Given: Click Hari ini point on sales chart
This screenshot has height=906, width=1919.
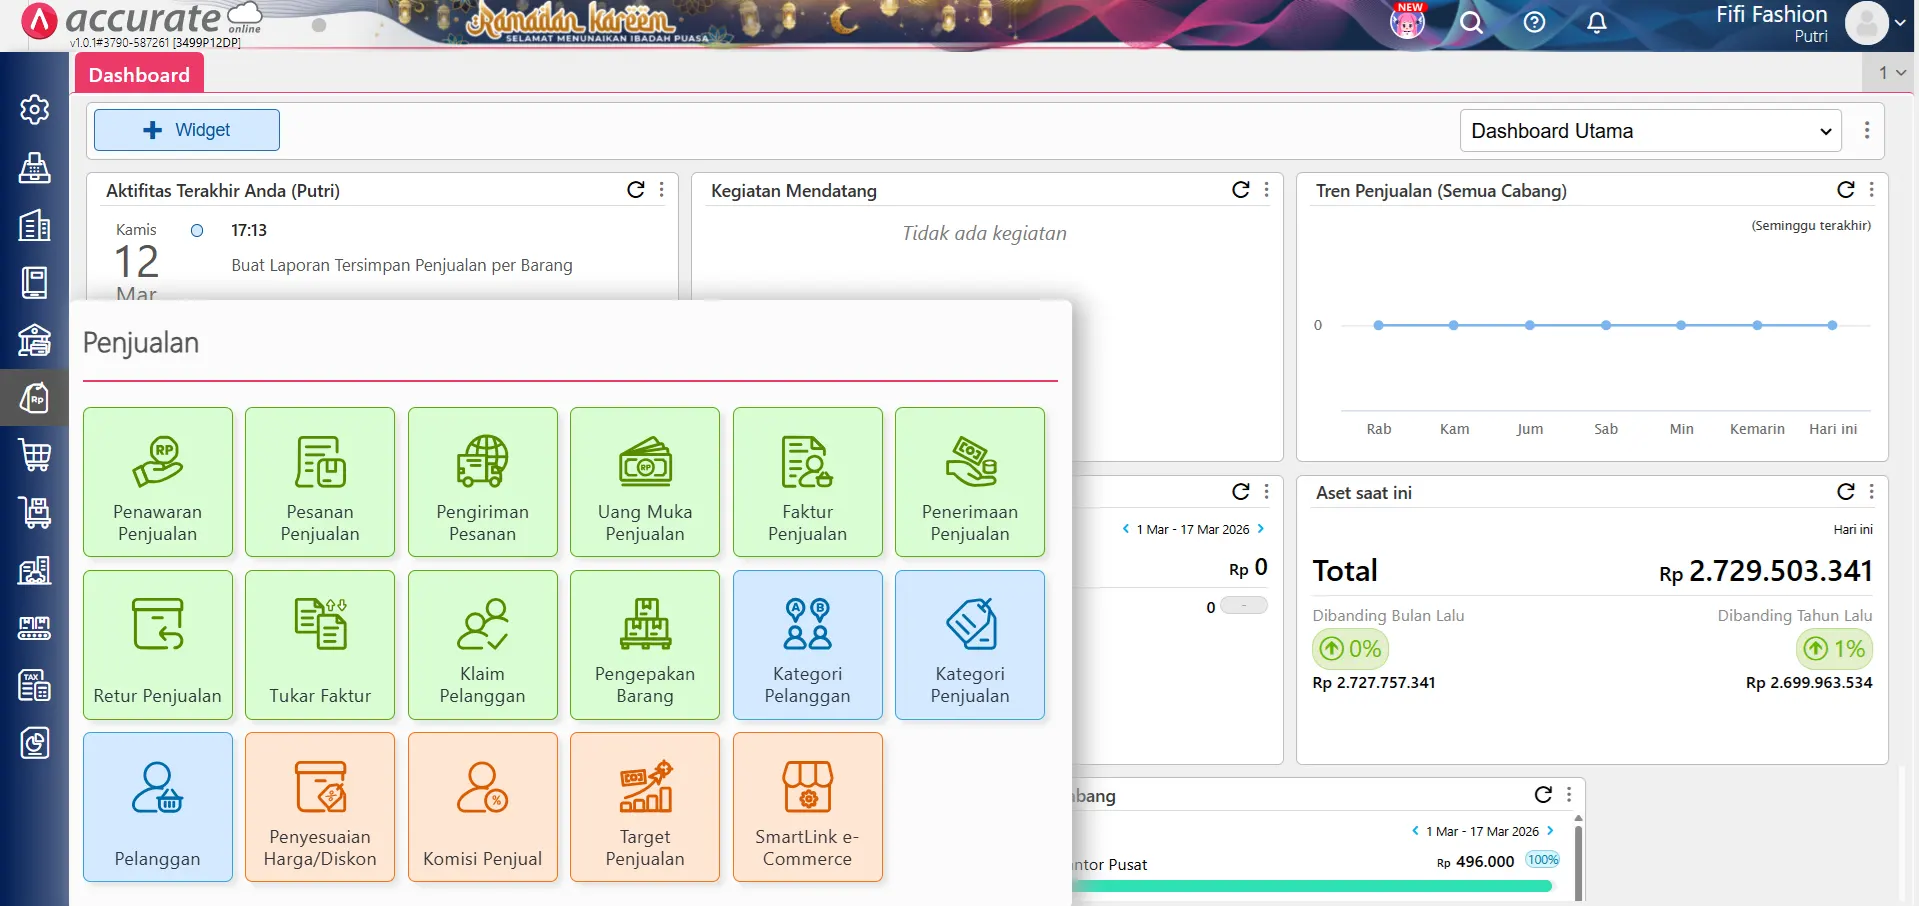Looking at the screenshot, I should click(x=1832, y=325).
